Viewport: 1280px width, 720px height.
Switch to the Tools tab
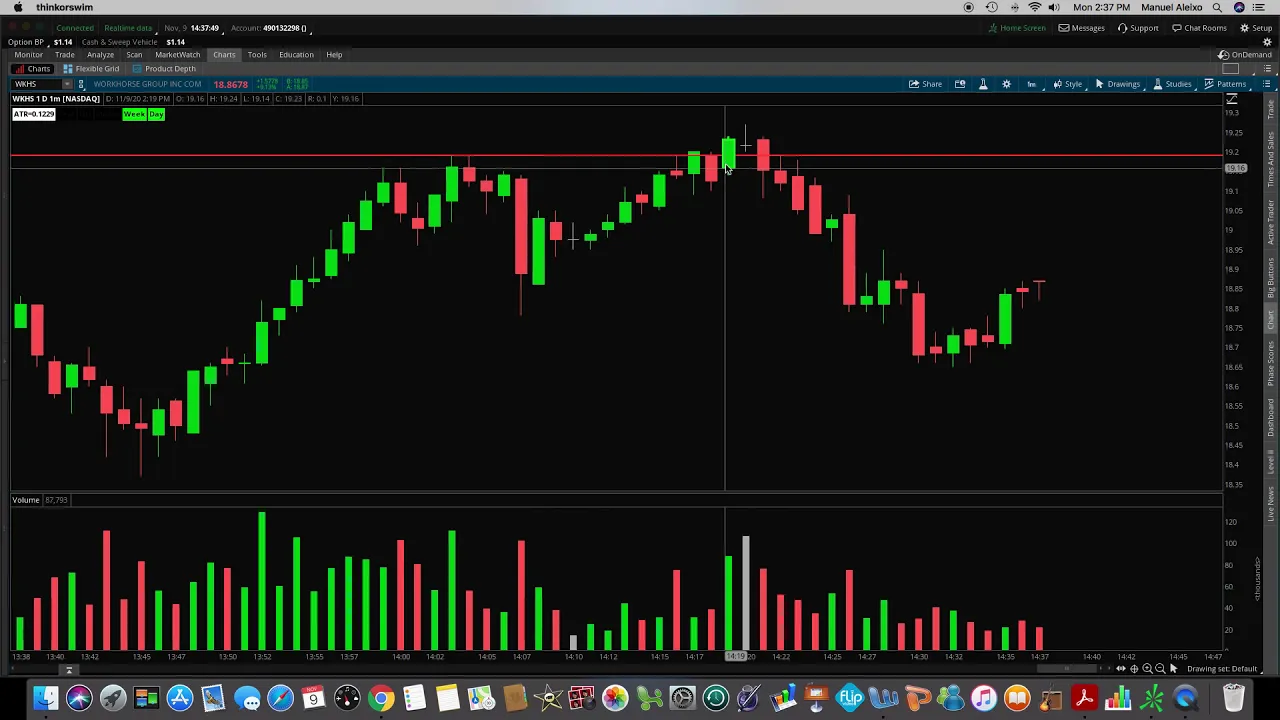[257, 55]
